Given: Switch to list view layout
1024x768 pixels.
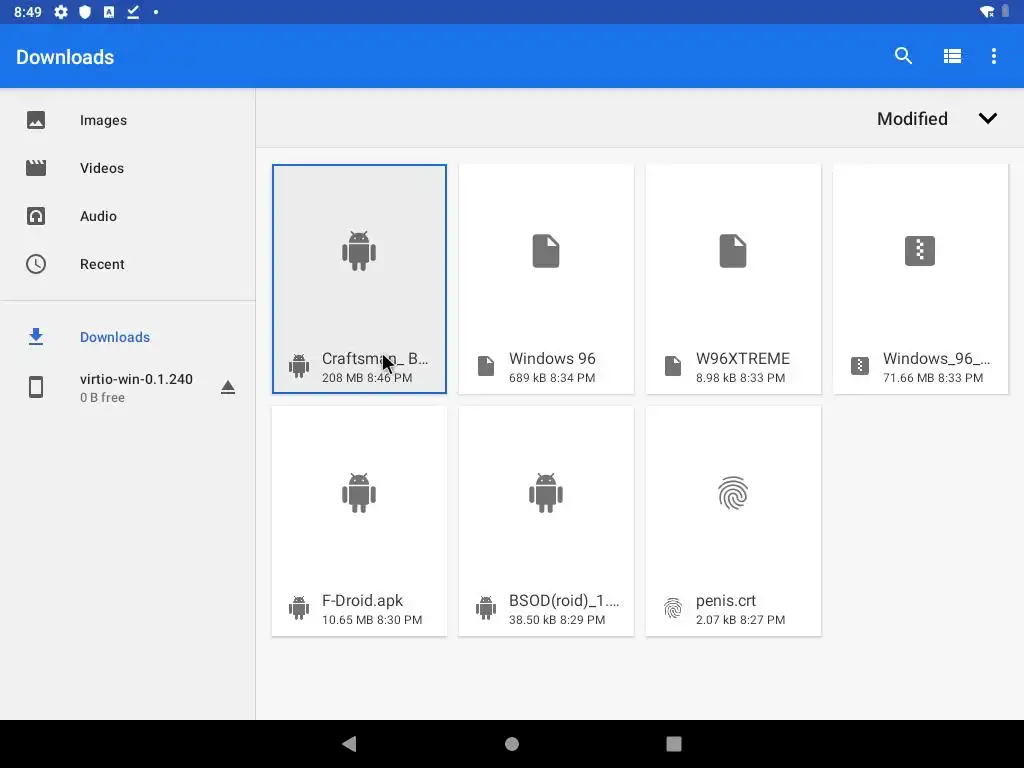Looking at the screenshot, I should 952,56.
